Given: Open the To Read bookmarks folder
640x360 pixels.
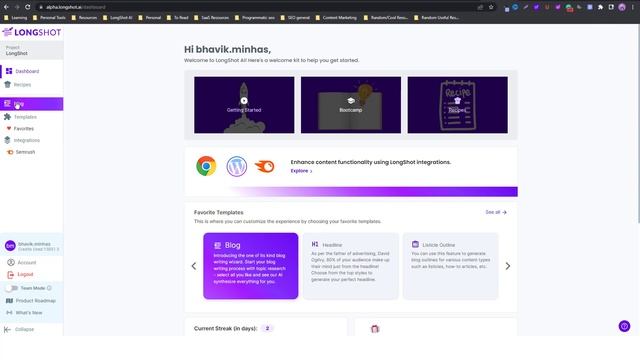Looking at the screenshot, I should coord(178,18).
